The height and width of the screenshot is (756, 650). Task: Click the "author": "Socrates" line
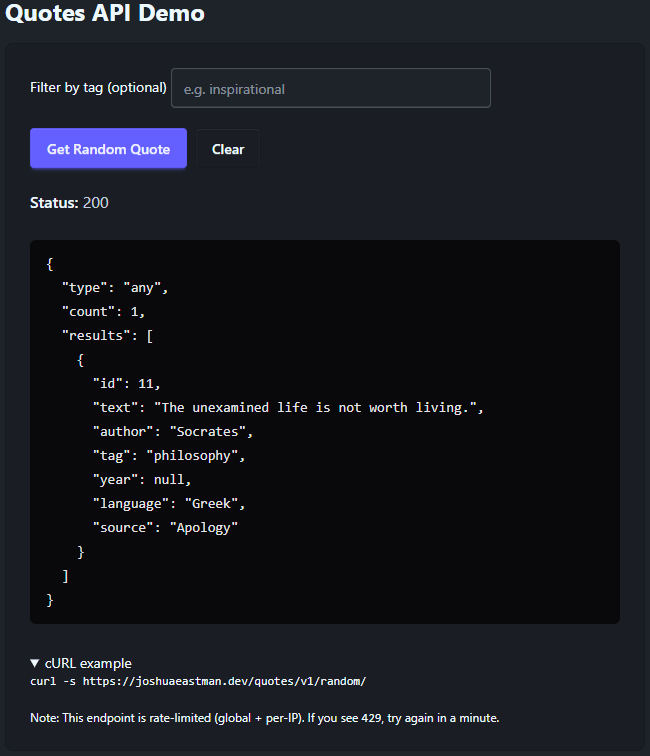click(173, 432)
